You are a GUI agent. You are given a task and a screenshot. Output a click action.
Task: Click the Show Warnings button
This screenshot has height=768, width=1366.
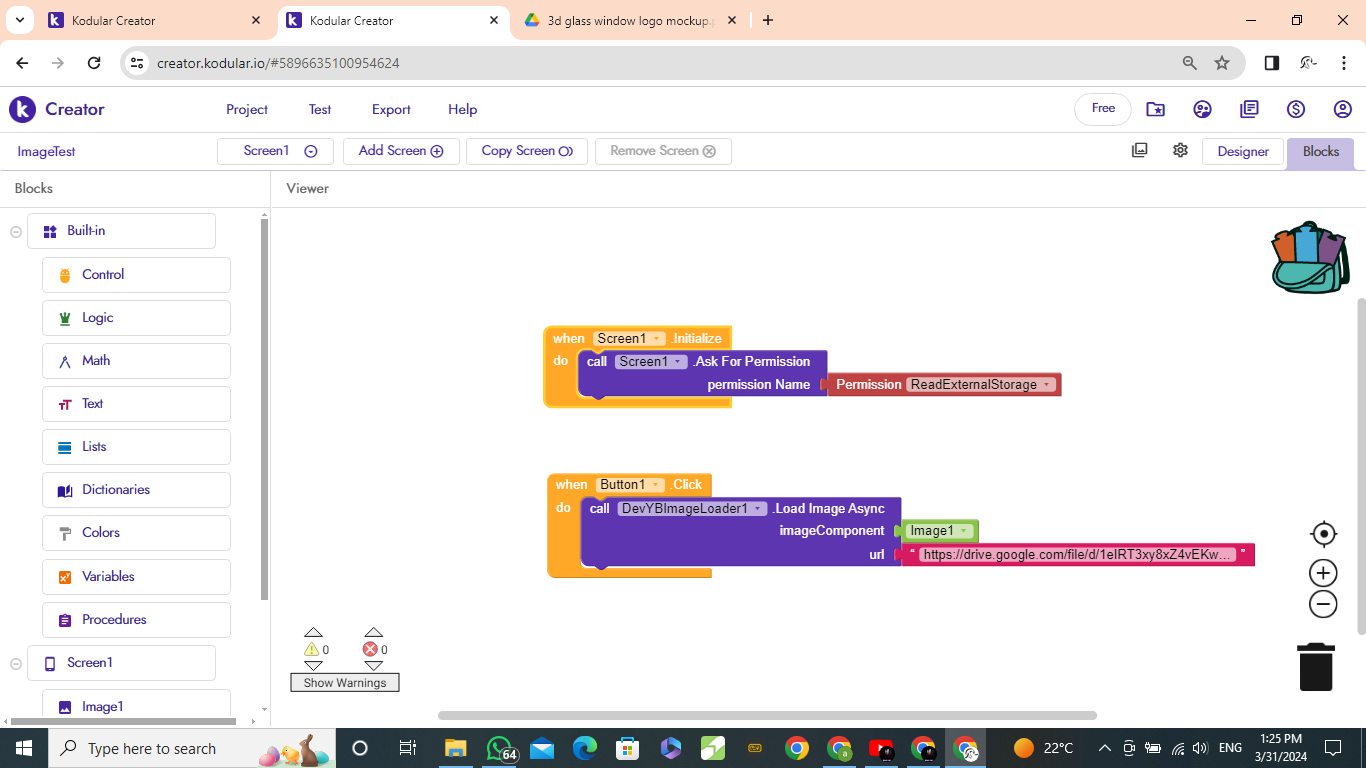345,683
